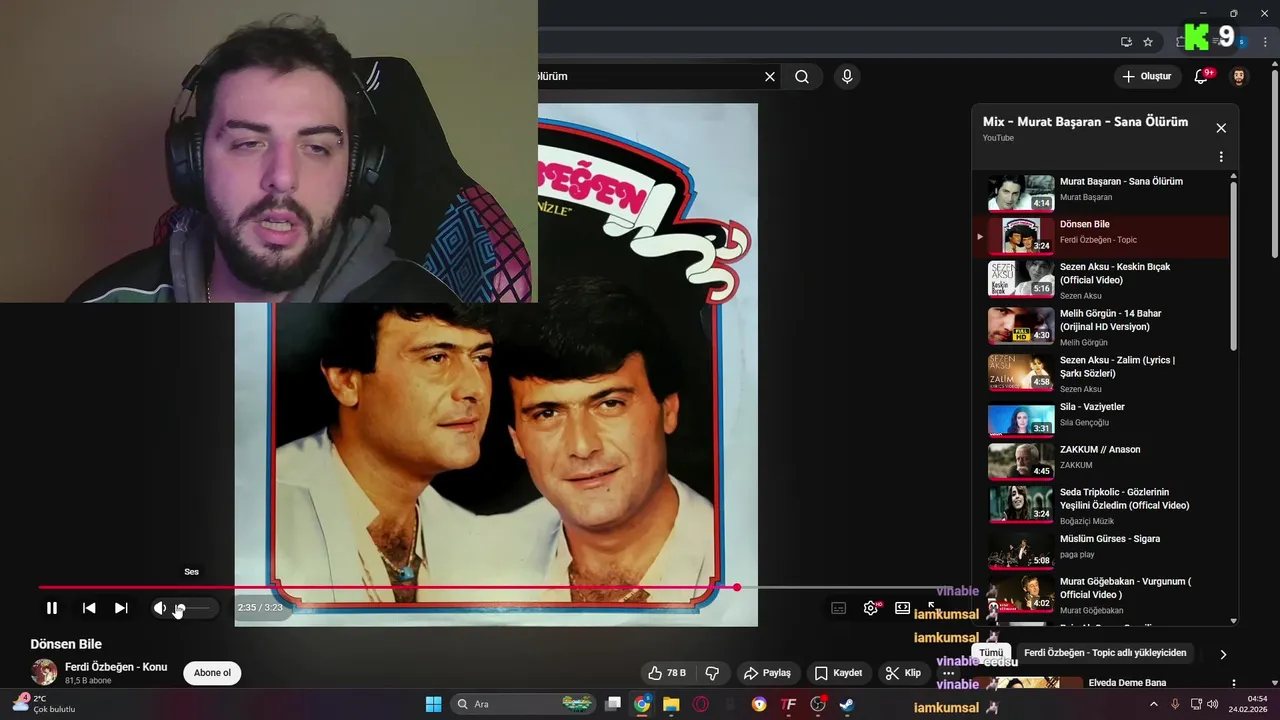Open Elveda Deme Bana recommended video

(x=1127, y=683)
